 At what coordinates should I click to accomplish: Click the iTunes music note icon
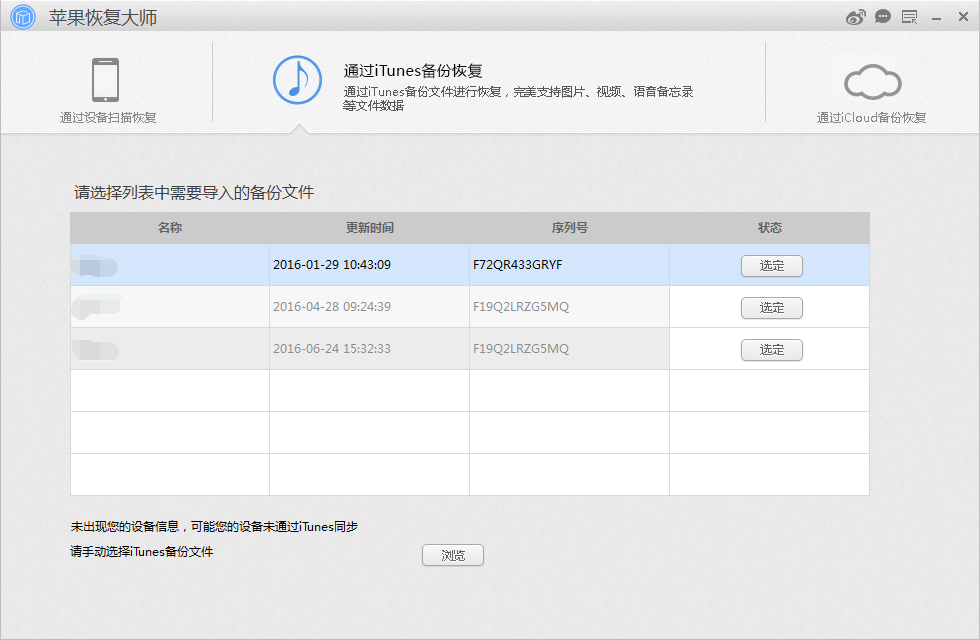point(298,80)
